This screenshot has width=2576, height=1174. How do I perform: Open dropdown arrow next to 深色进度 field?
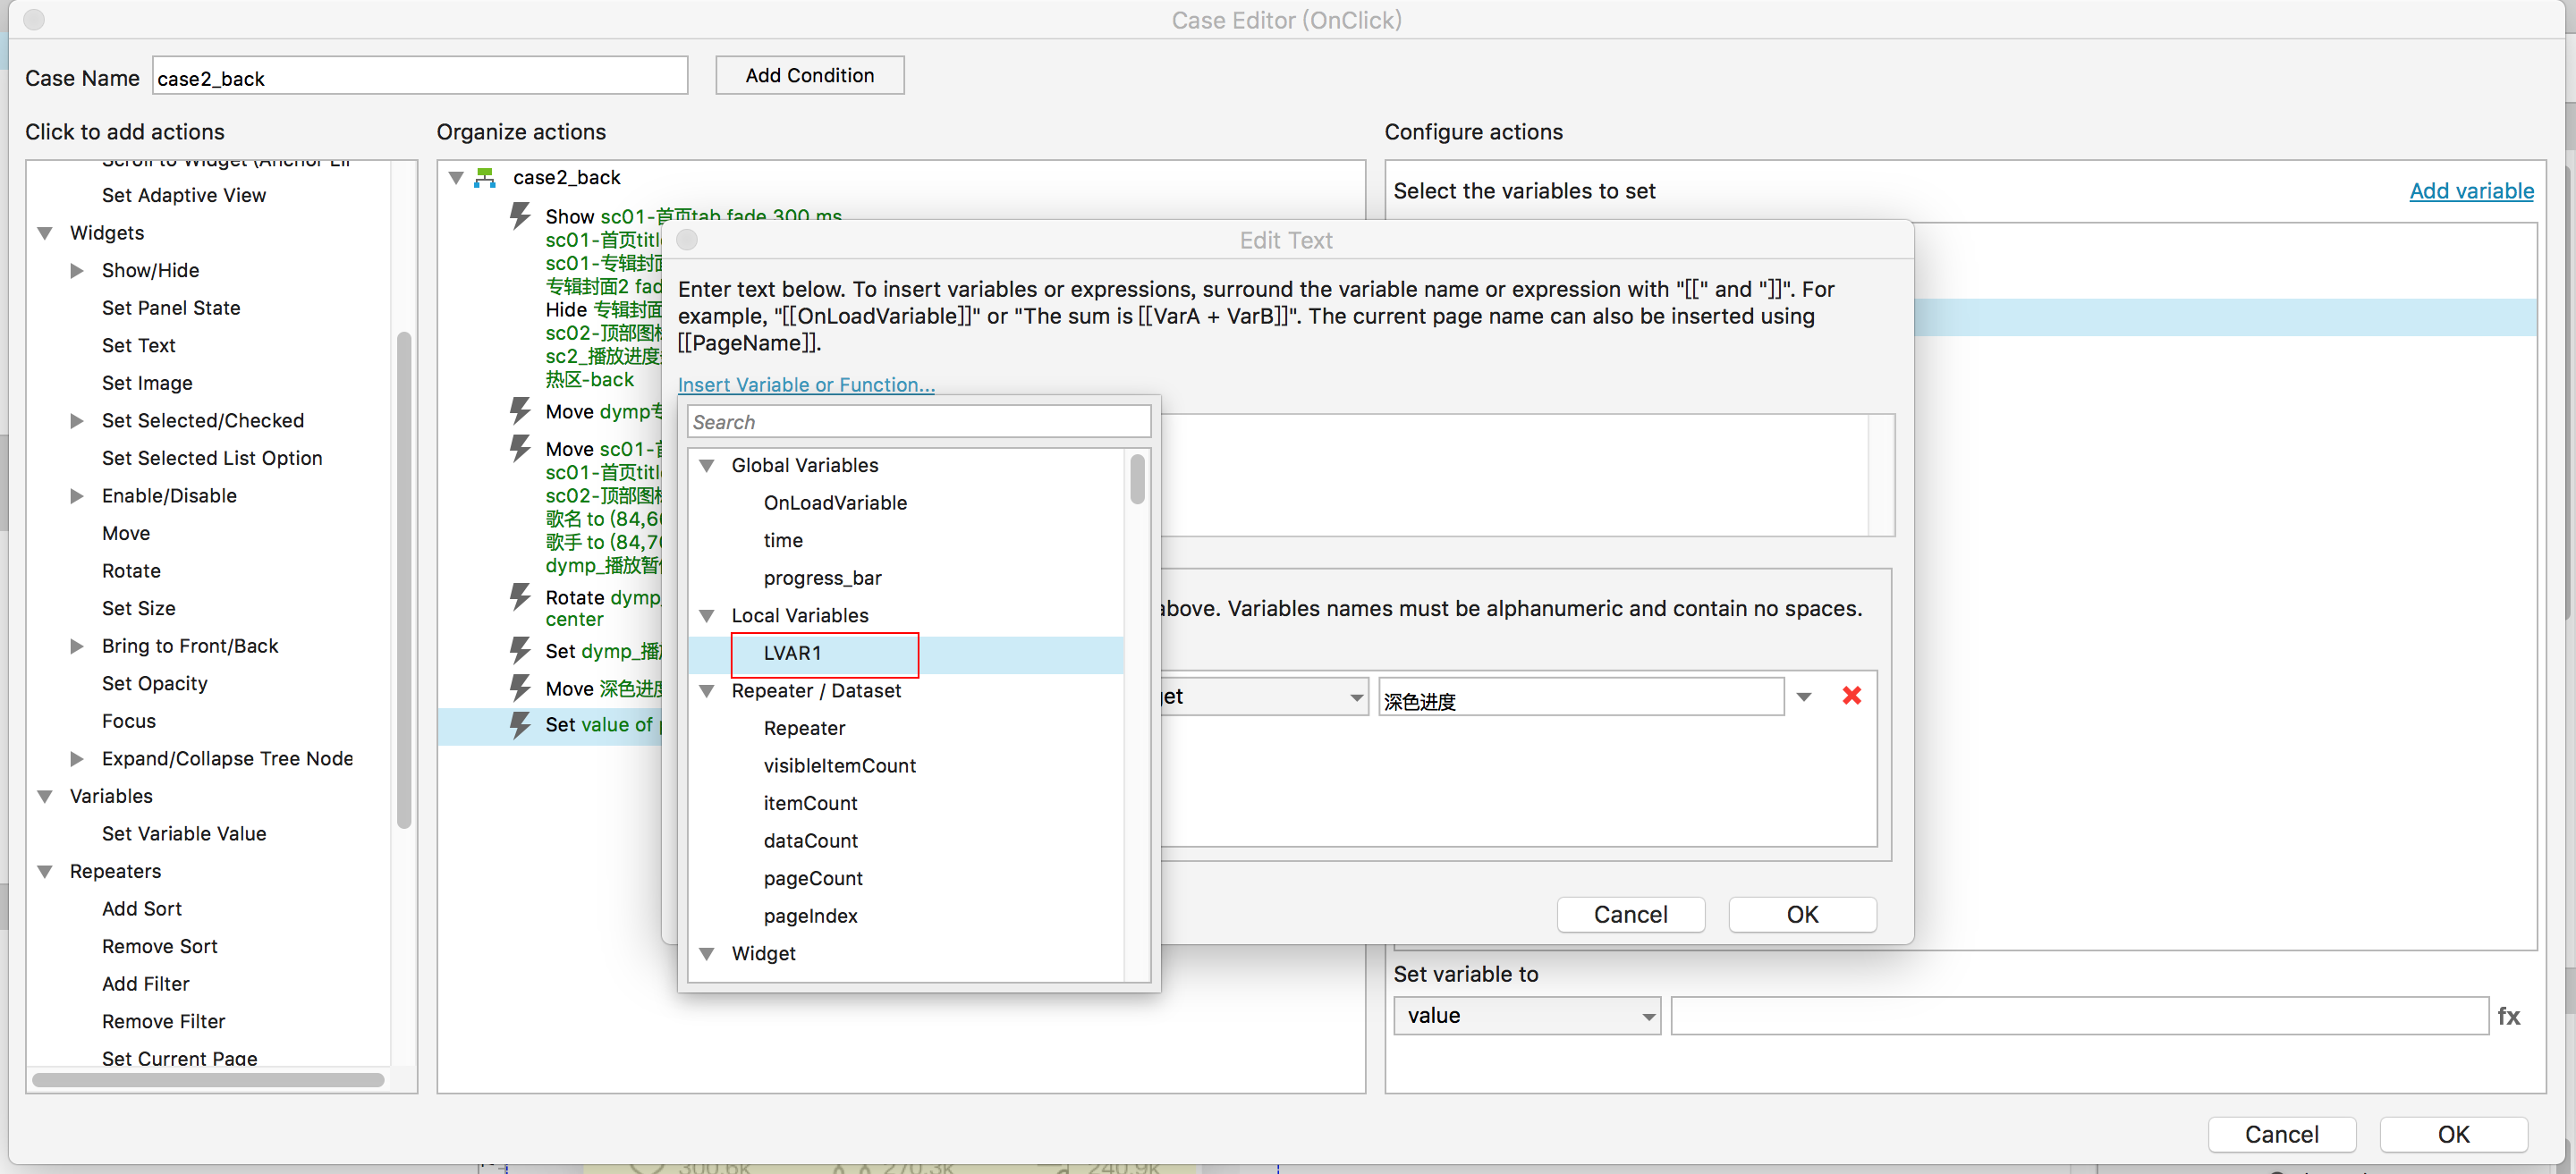pyautogui.click(x=1803, y=697)
